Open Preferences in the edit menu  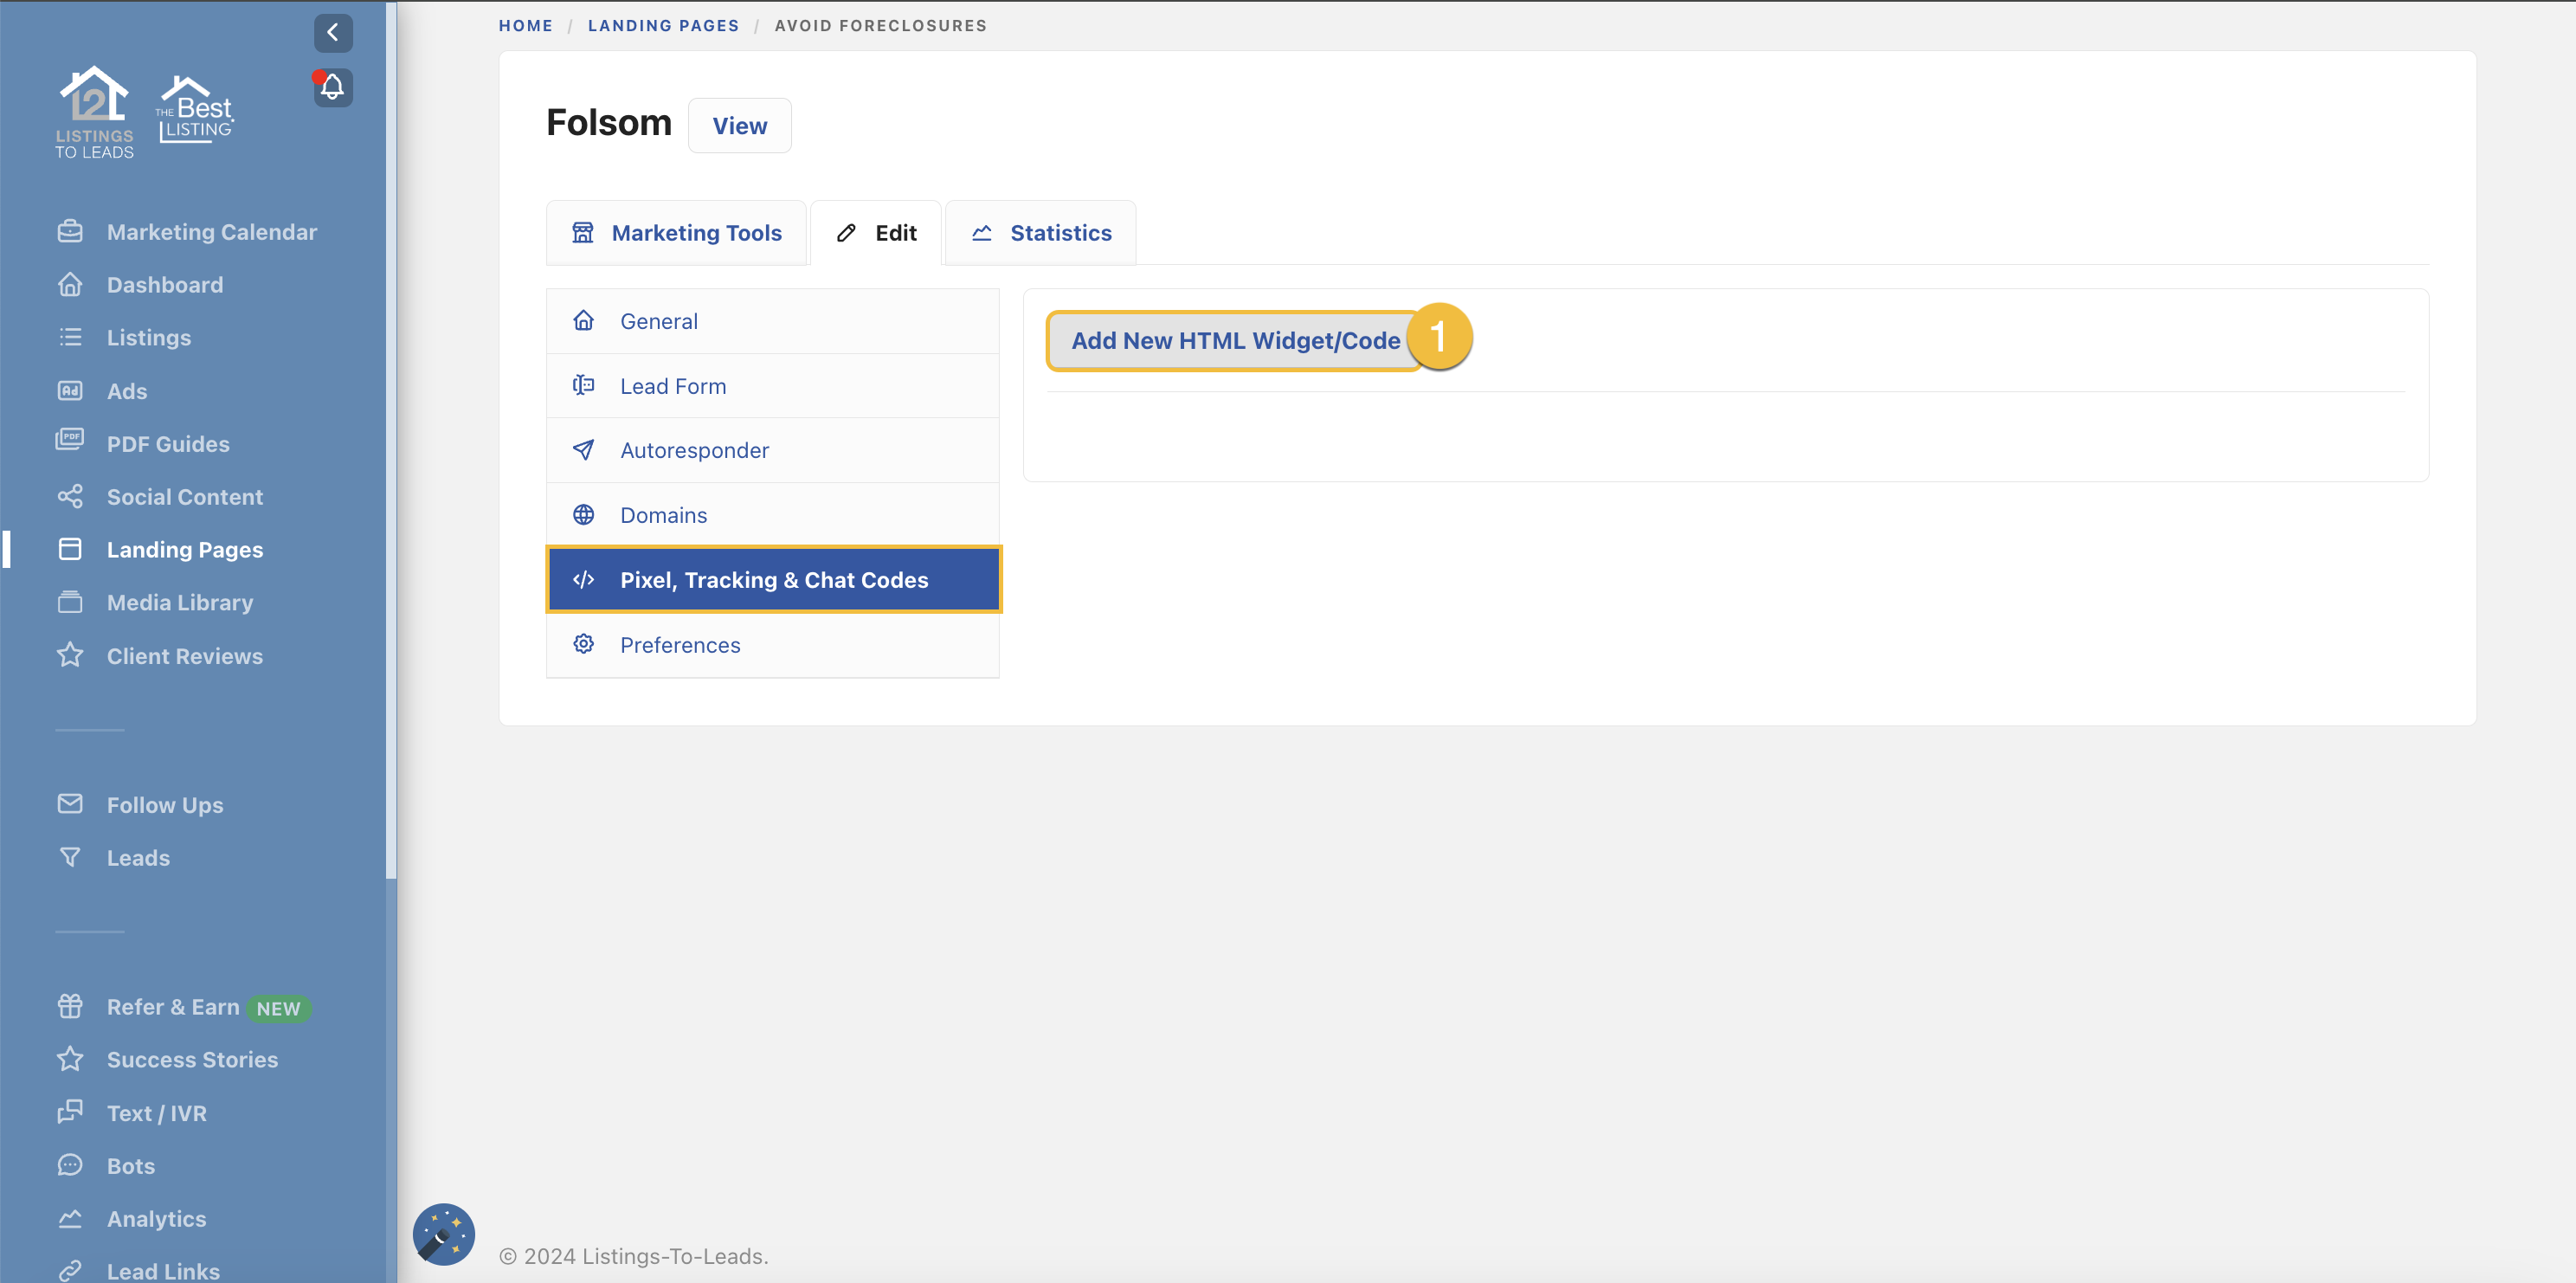[680, 645]
